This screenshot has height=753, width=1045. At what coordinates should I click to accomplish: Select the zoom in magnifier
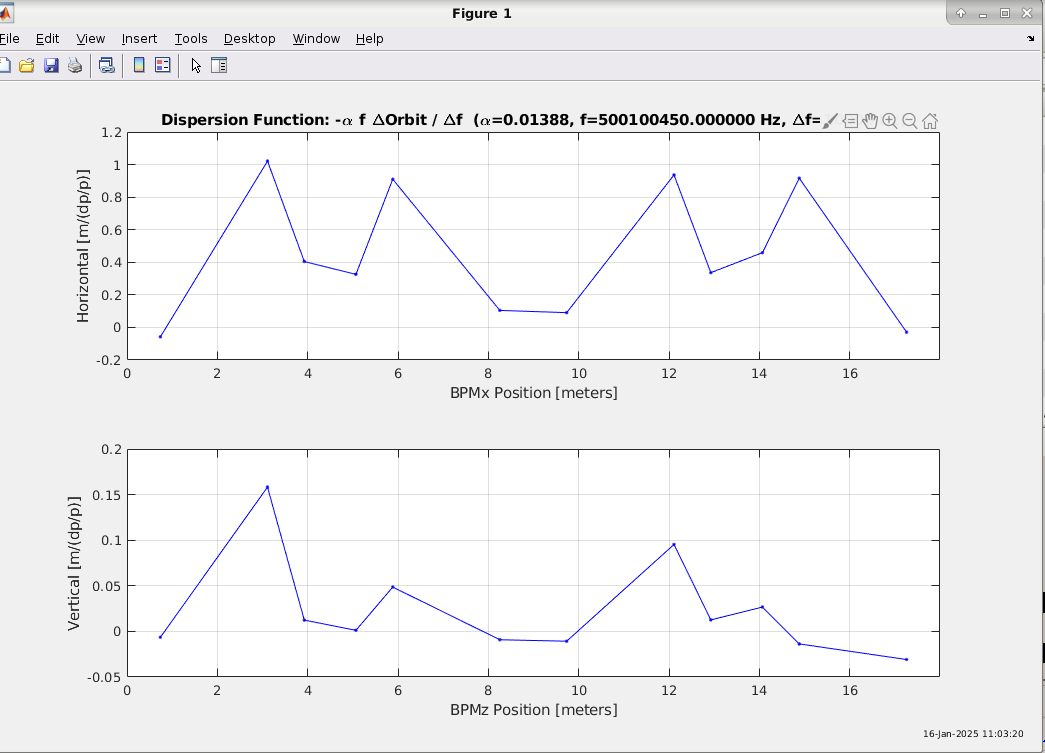[x=890, y=121]
